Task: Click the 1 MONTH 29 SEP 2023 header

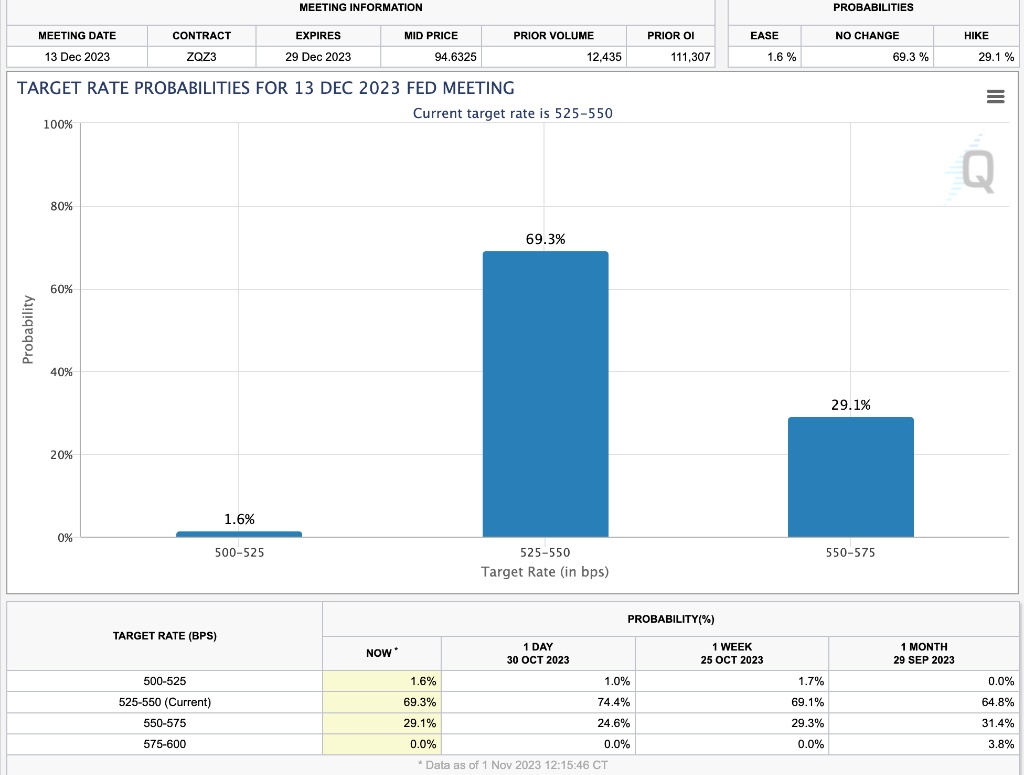Action: point(923,653)
